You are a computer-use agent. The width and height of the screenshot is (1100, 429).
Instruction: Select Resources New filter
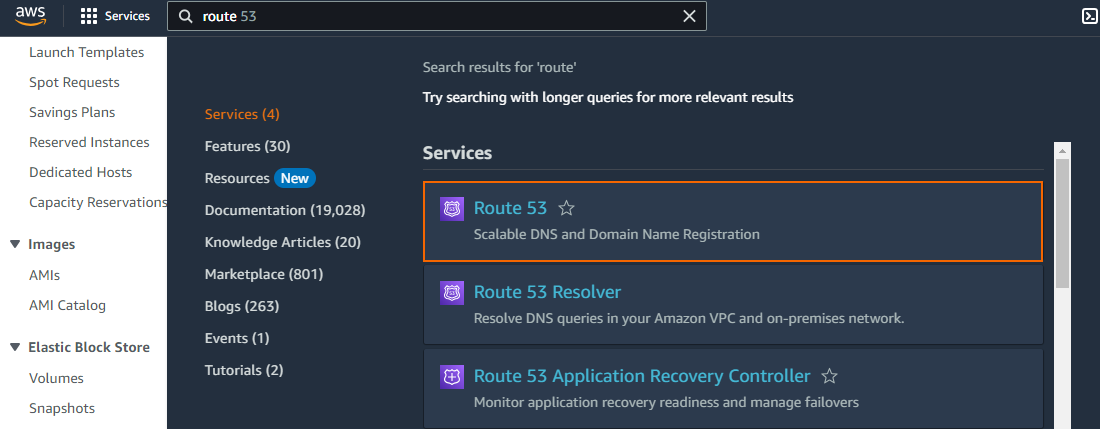[260, 178]
